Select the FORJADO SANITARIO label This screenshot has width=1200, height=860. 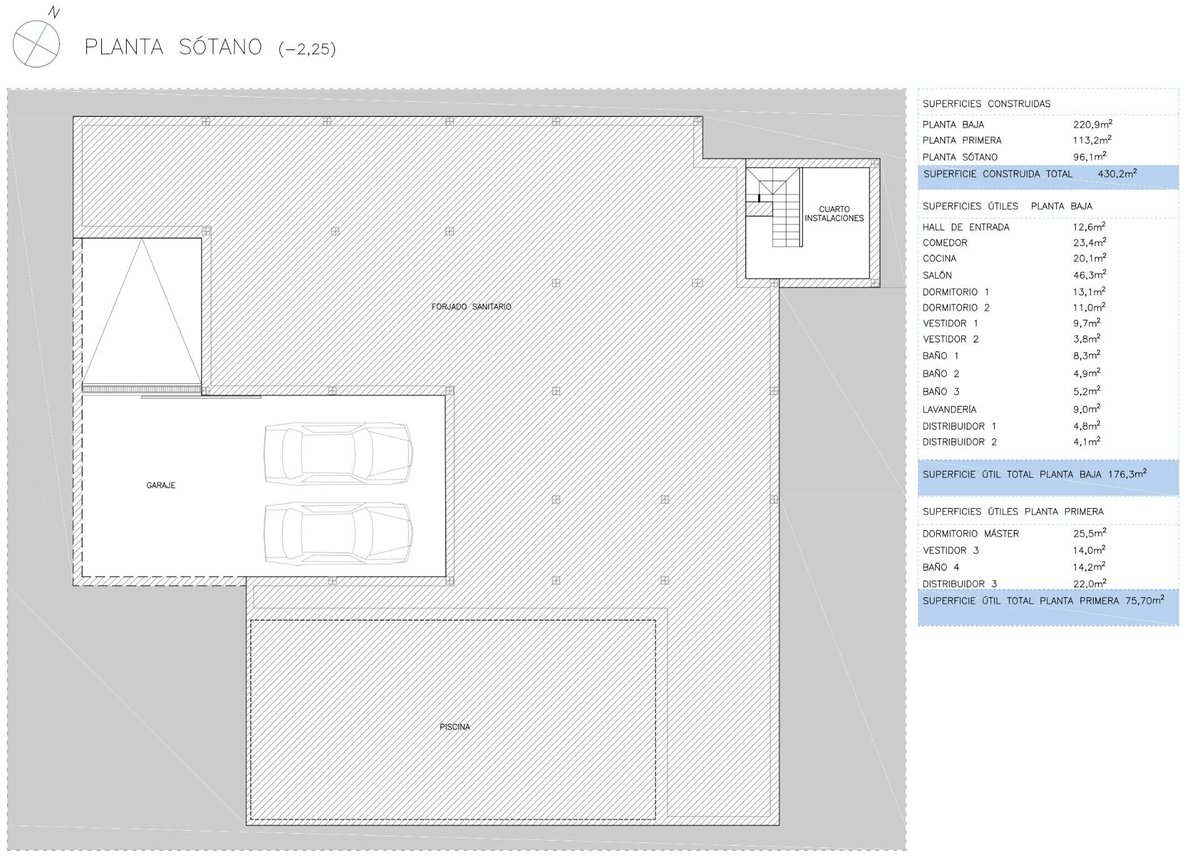click(x=465, y=307)
